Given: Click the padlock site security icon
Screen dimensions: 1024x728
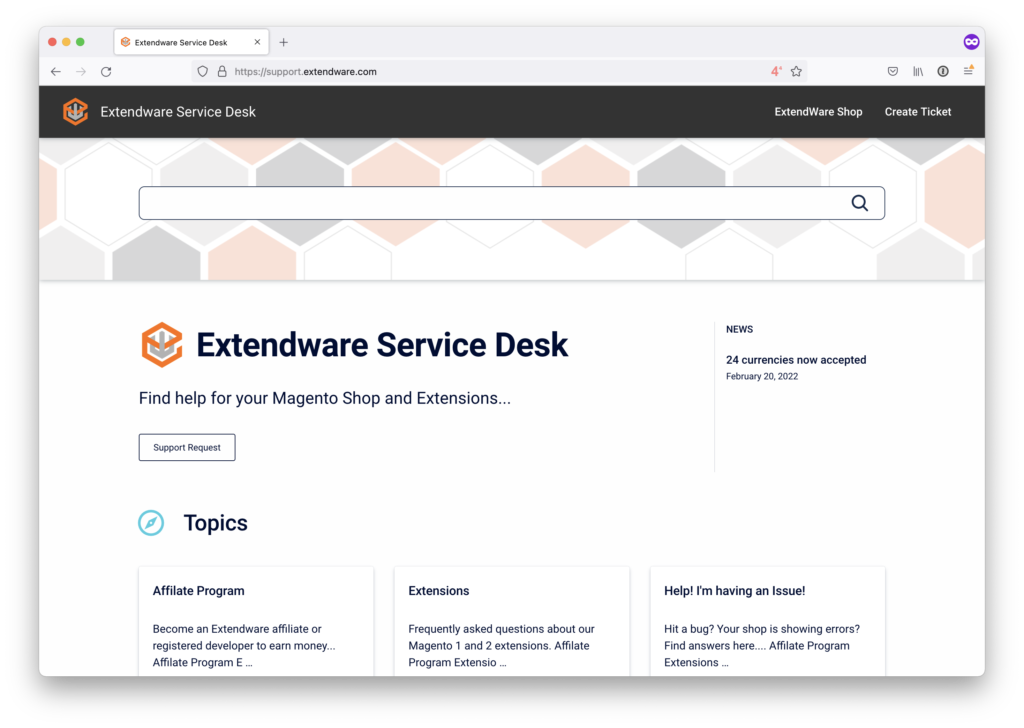Looking at the screenshot, I should [222, 72].
